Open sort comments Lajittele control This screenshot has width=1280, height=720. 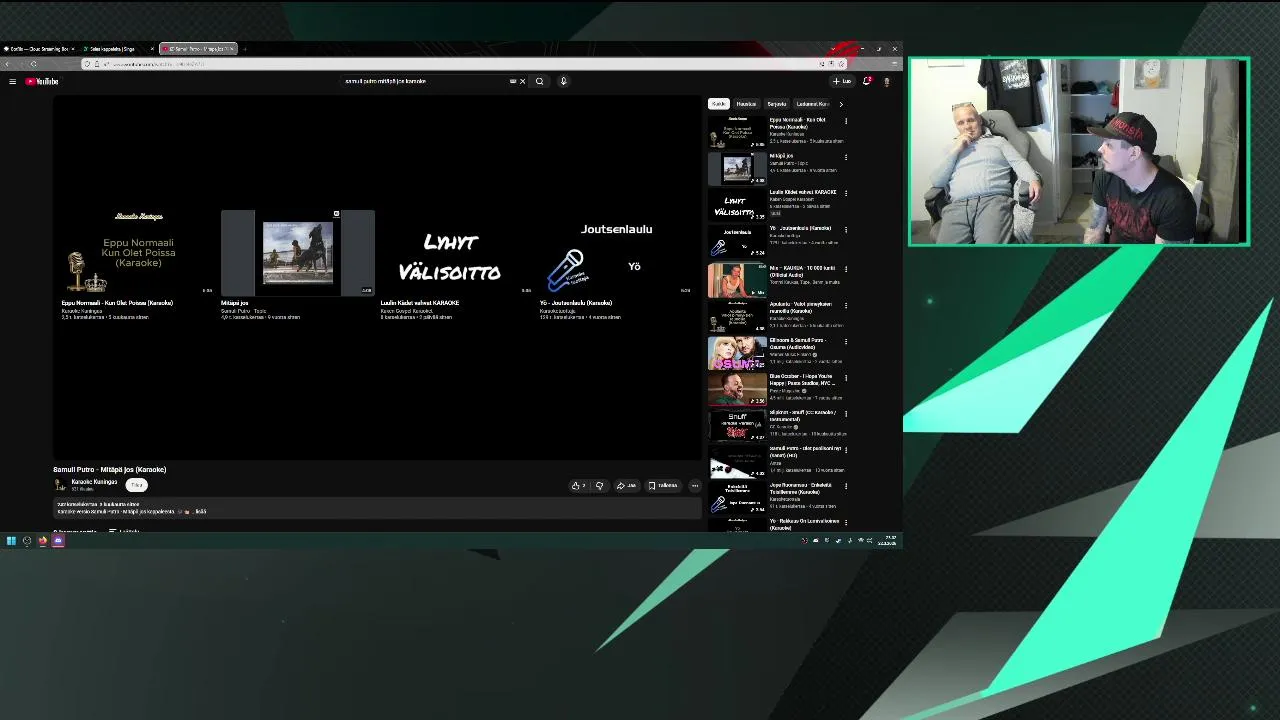click(126, 531)
